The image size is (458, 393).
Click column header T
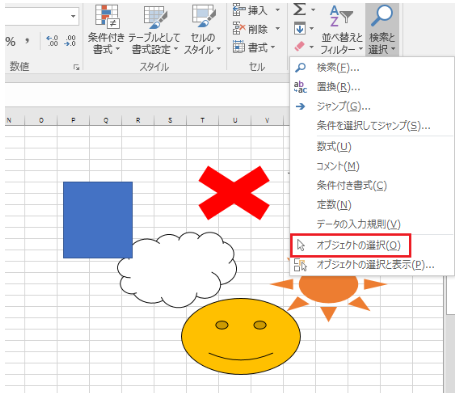pos(202,121)
